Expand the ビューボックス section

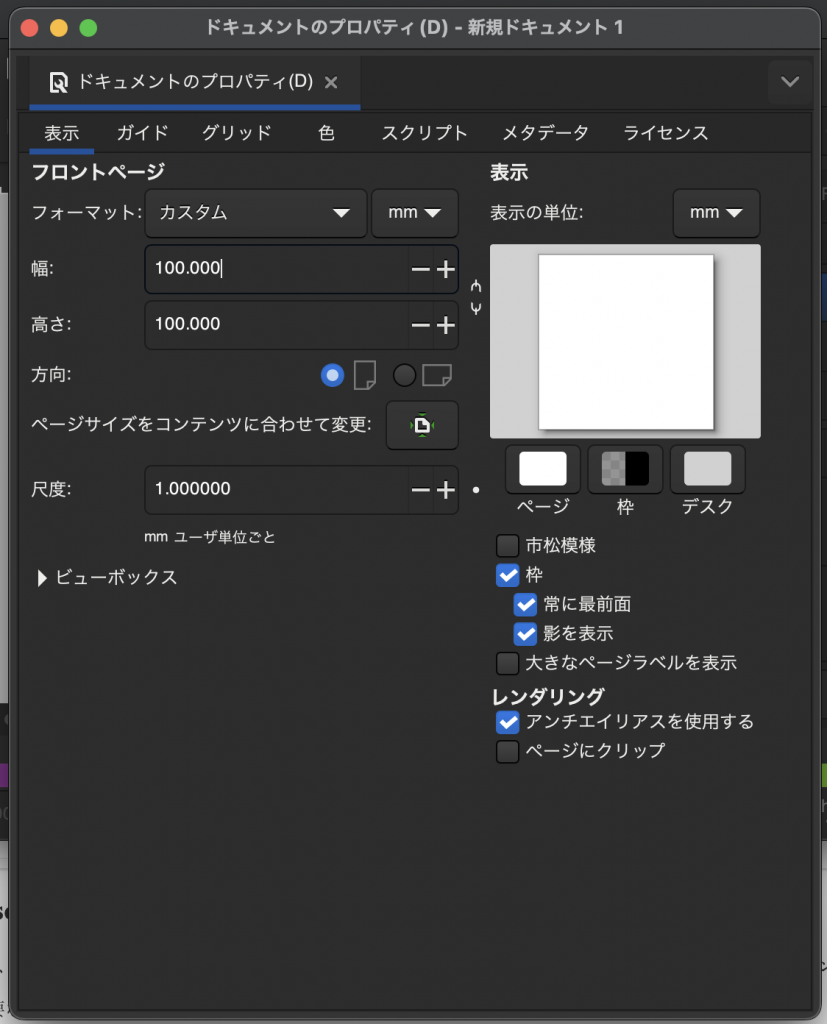pyautogui.click(x=108, y=577)
